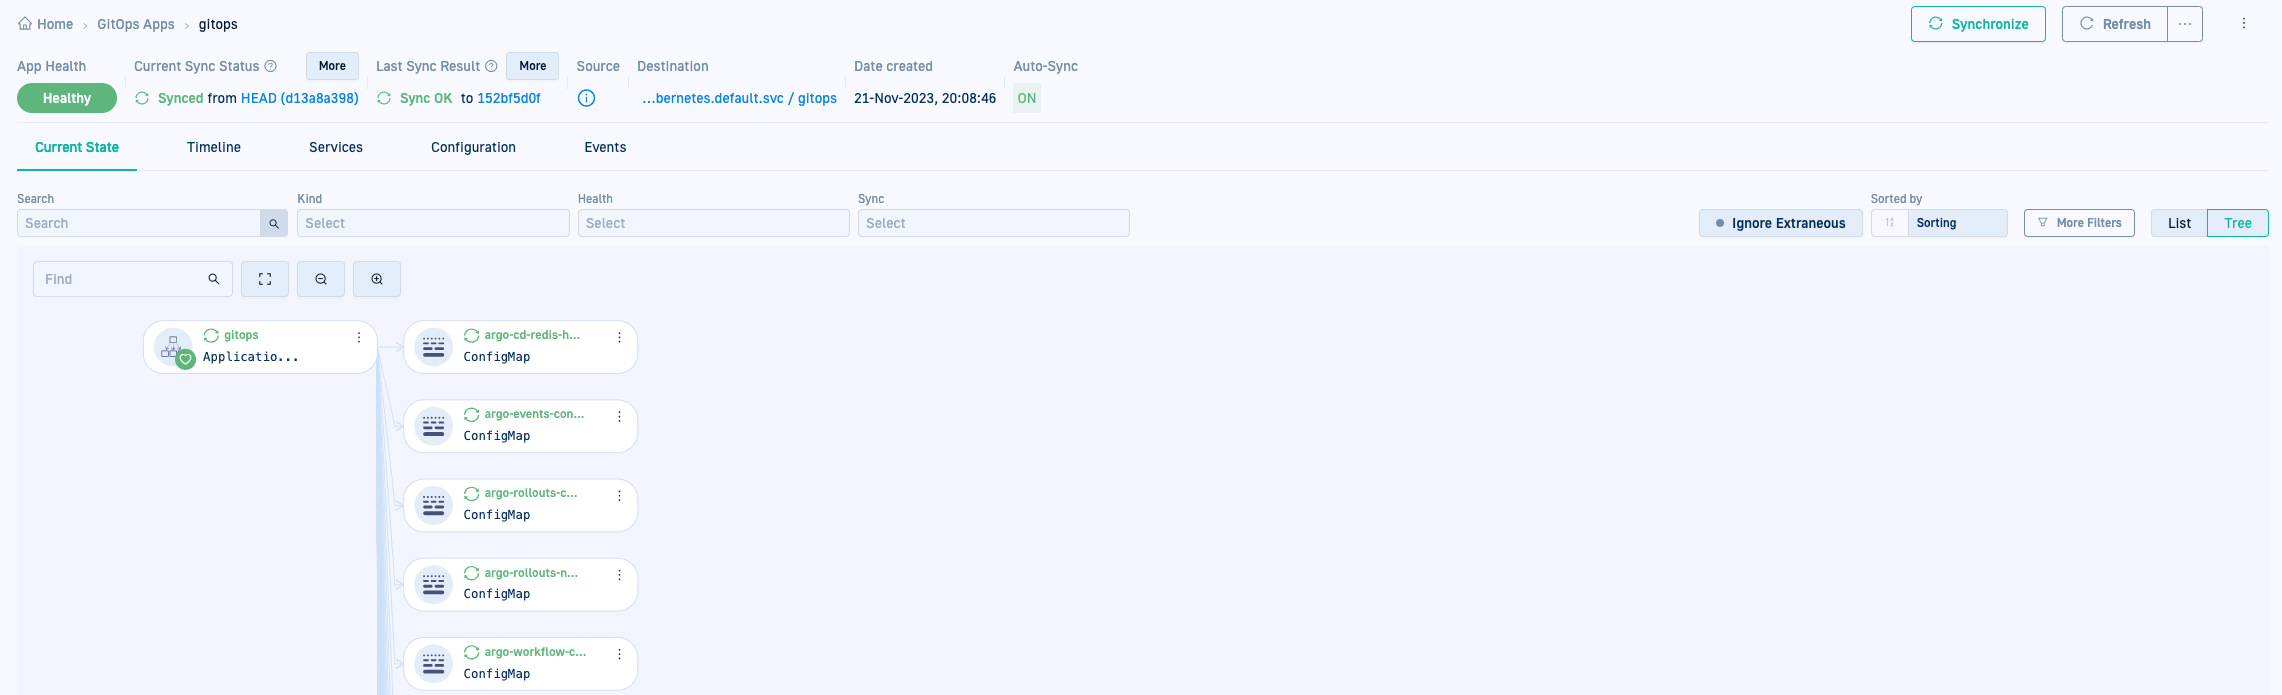Image resolution: width=2282 pixels, height=695 pixels.
Task: Click the Source info icon
Action: (x=587, y=98)
